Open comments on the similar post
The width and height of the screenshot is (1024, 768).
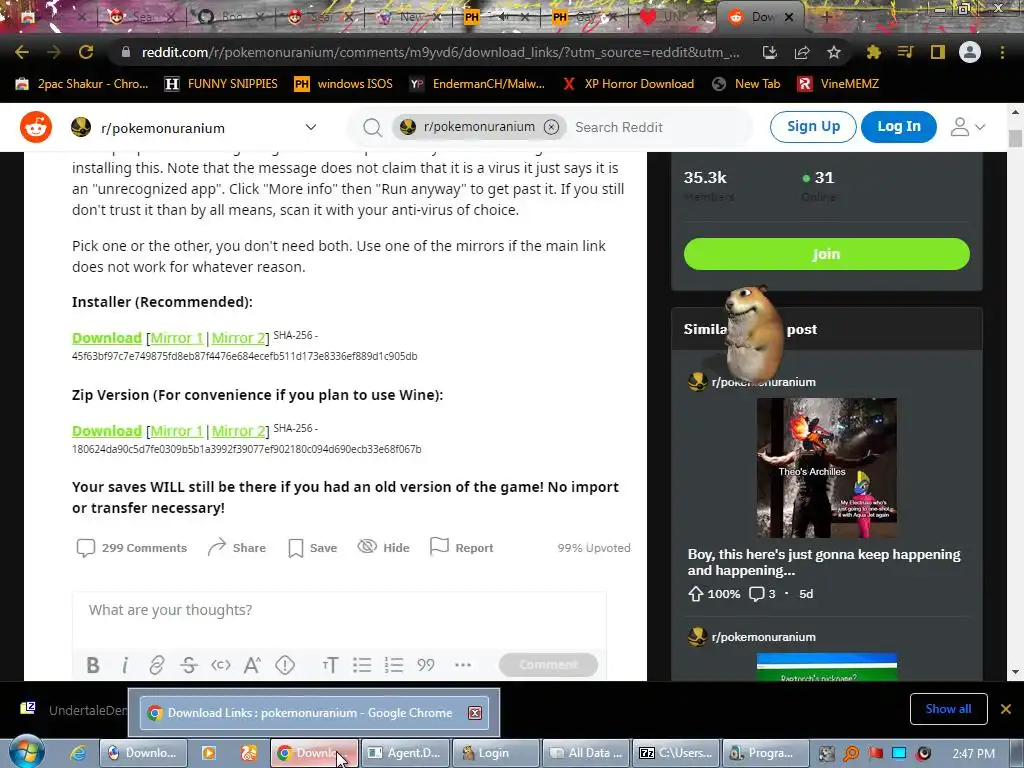pos(762,594)
